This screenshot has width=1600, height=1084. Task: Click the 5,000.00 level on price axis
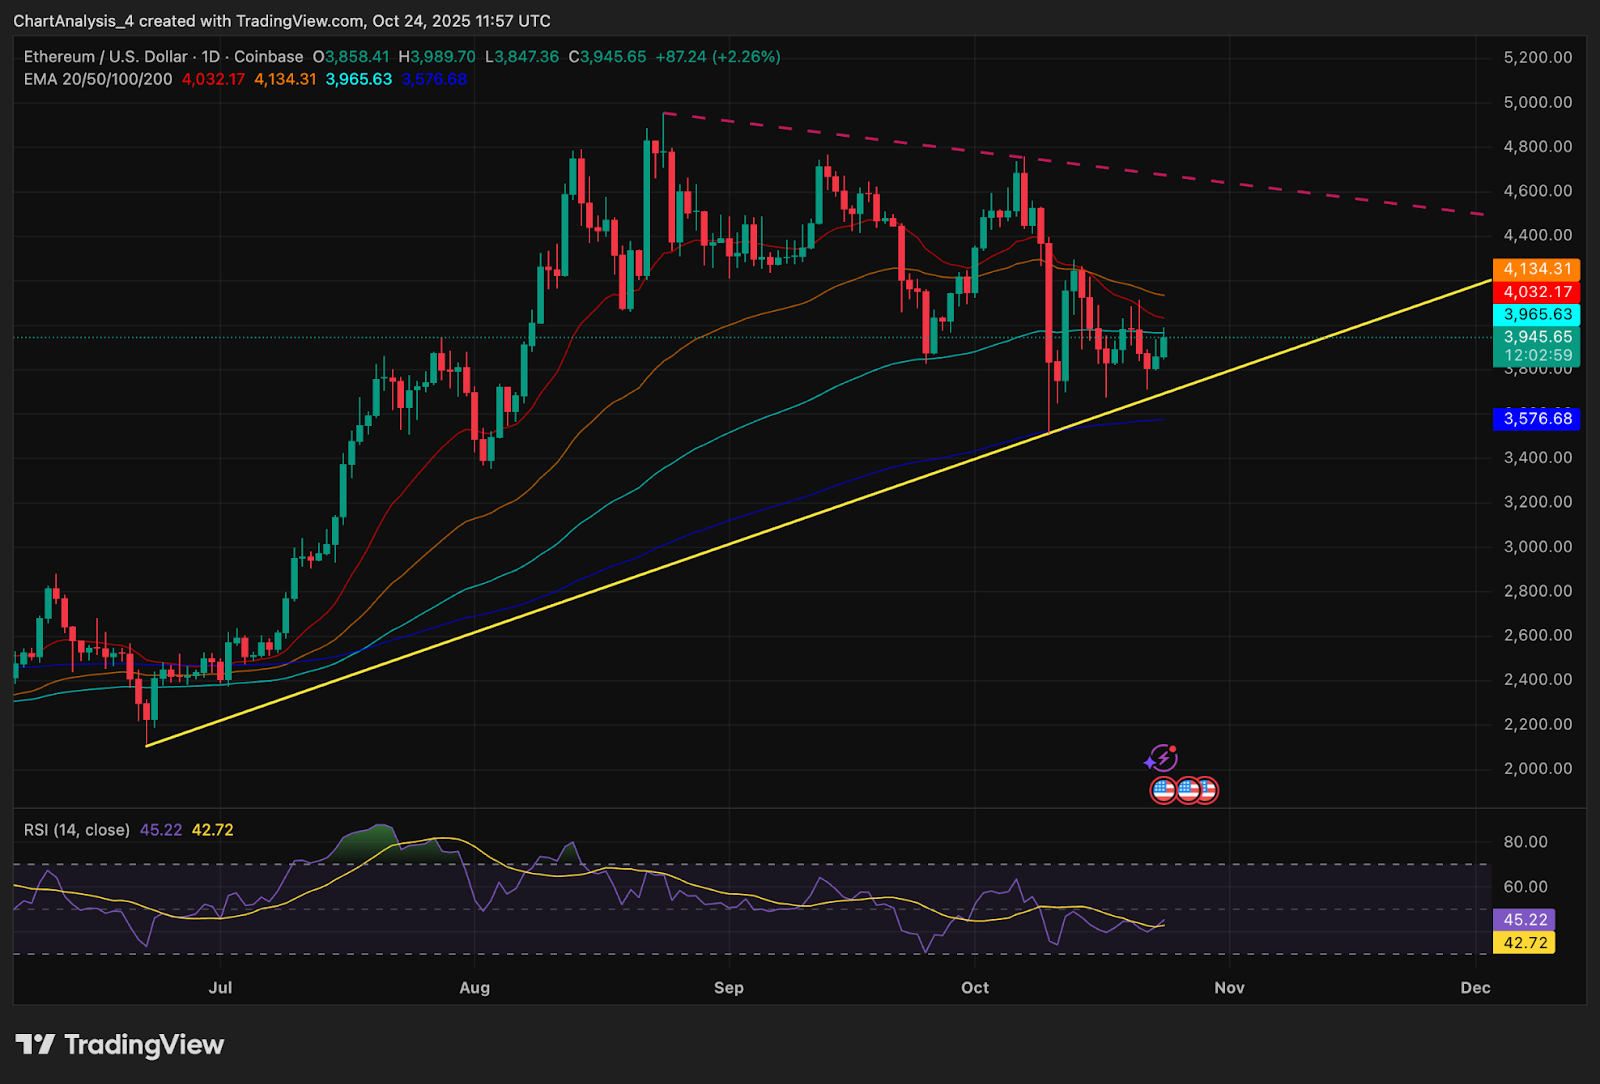click(1537, 102)
